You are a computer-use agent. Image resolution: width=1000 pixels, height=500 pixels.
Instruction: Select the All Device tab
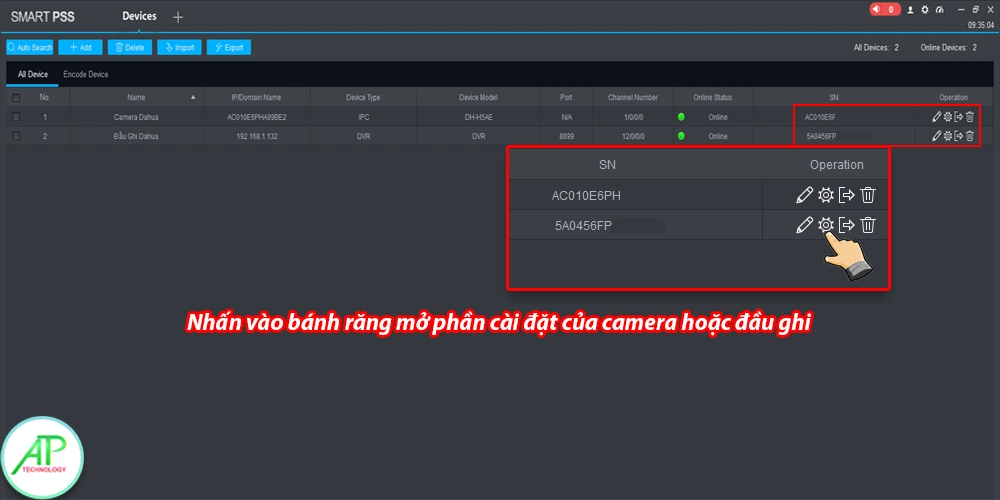pyautogui.click(x=33, y=75)
